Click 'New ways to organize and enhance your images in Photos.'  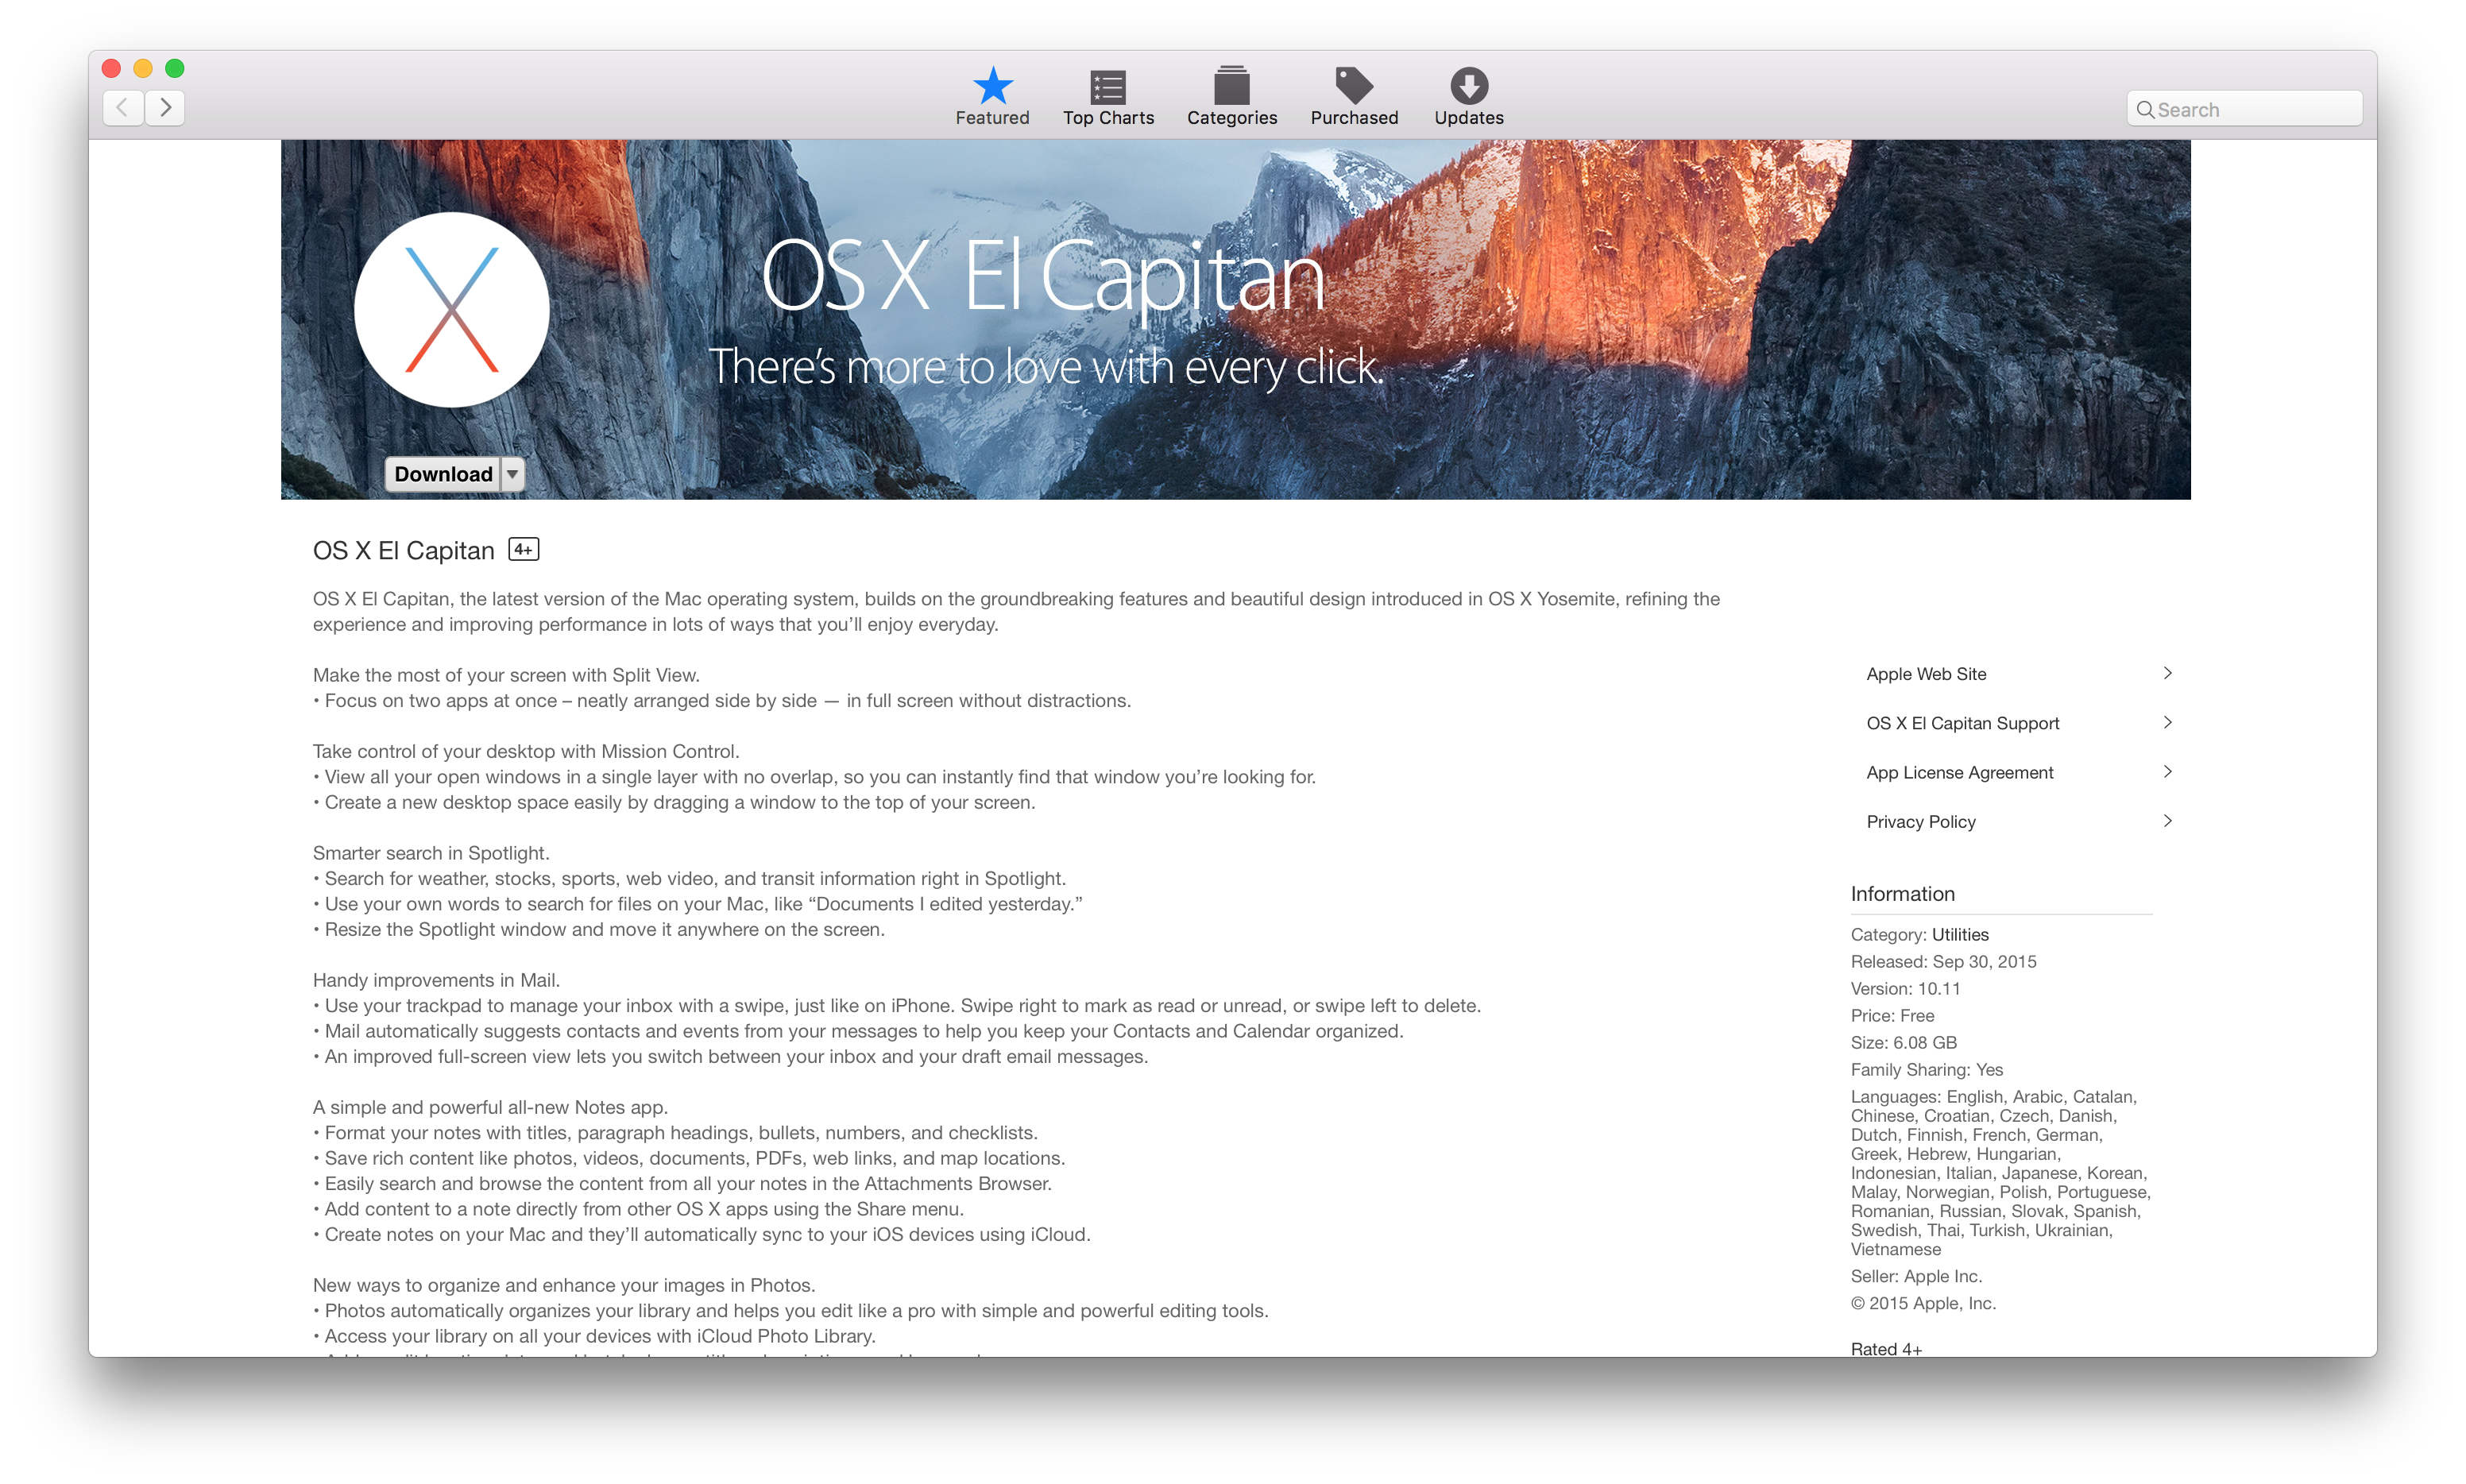(x=564, y=1285)
